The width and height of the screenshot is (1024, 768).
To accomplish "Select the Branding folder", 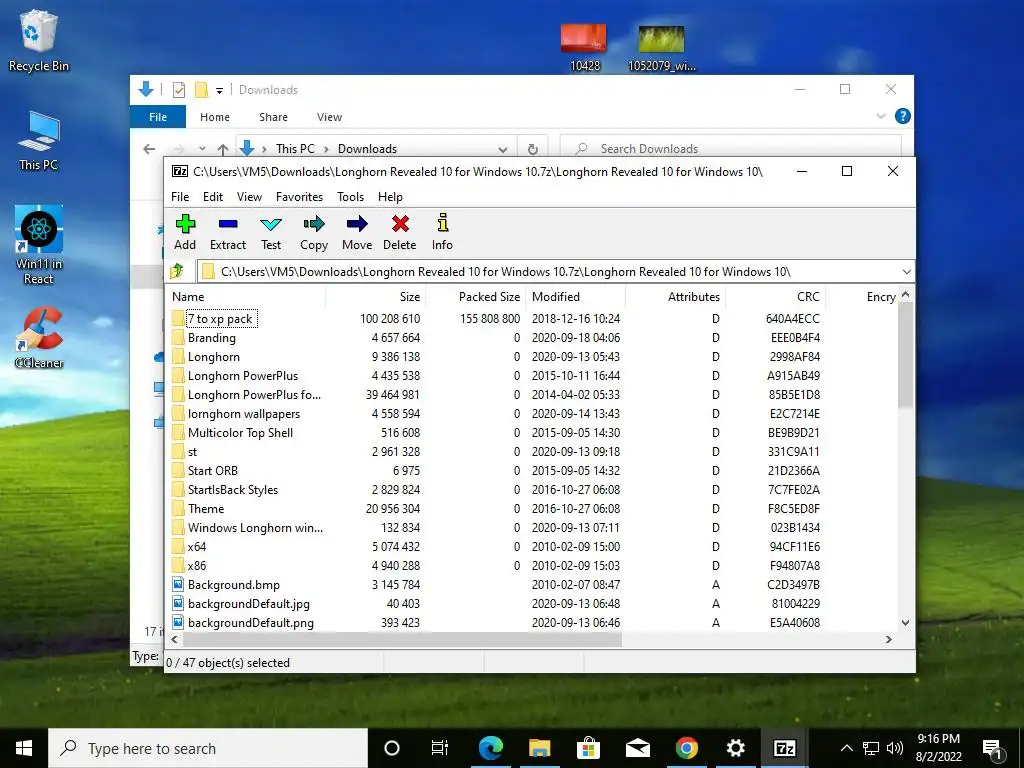I will [212, 338].
